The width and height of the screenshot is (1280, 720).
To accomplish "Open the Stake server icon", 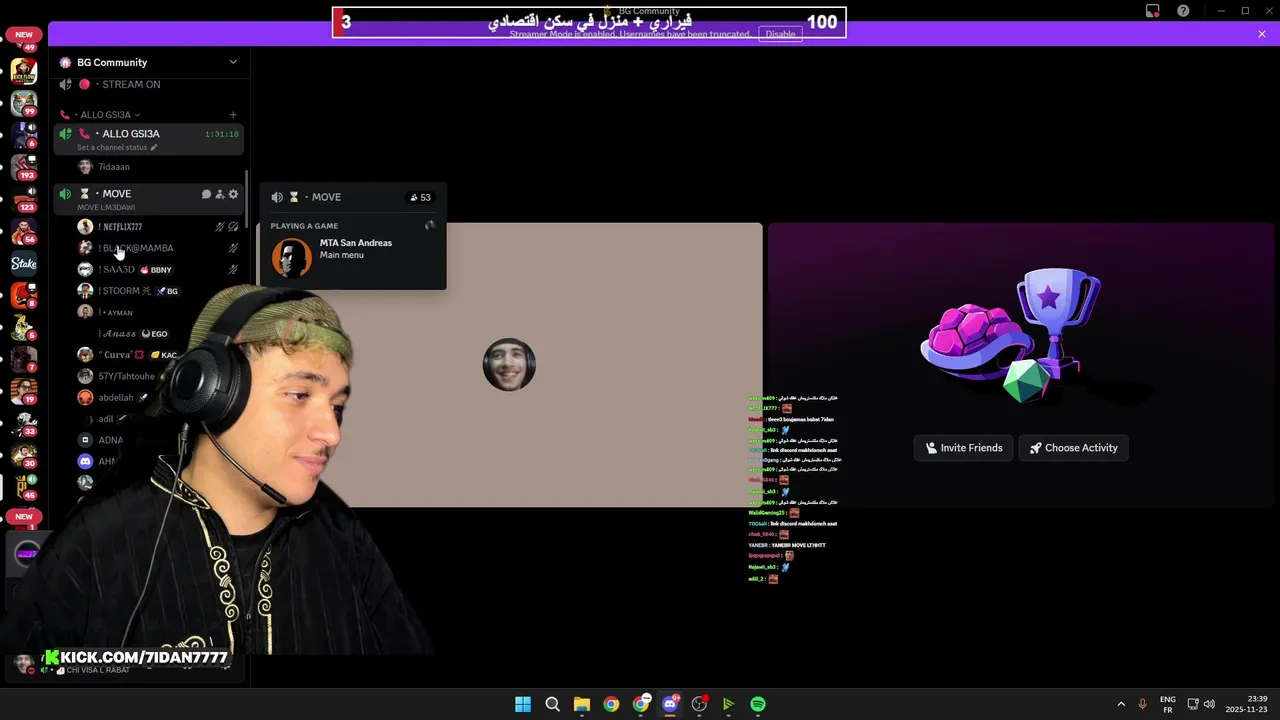I will (24, 264).
